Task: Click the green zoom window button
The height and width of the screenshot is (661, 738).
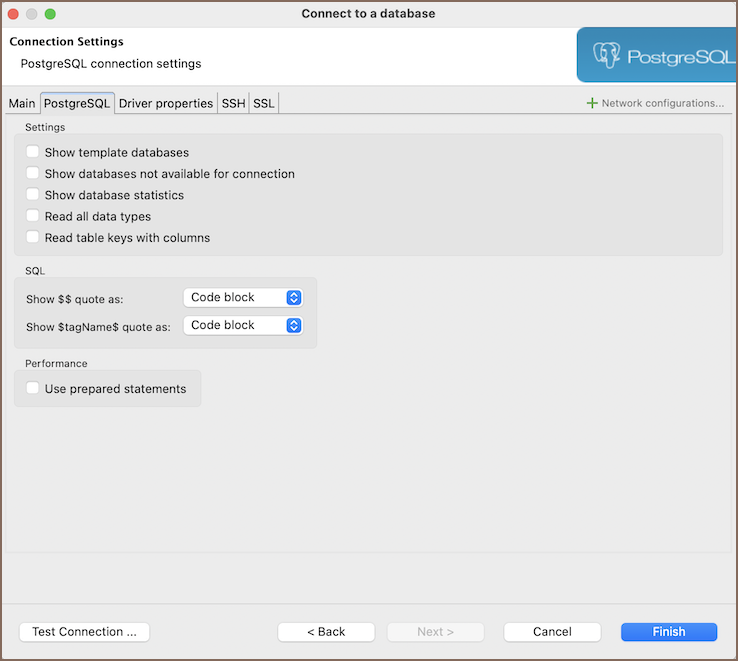Action: (50, 14)
